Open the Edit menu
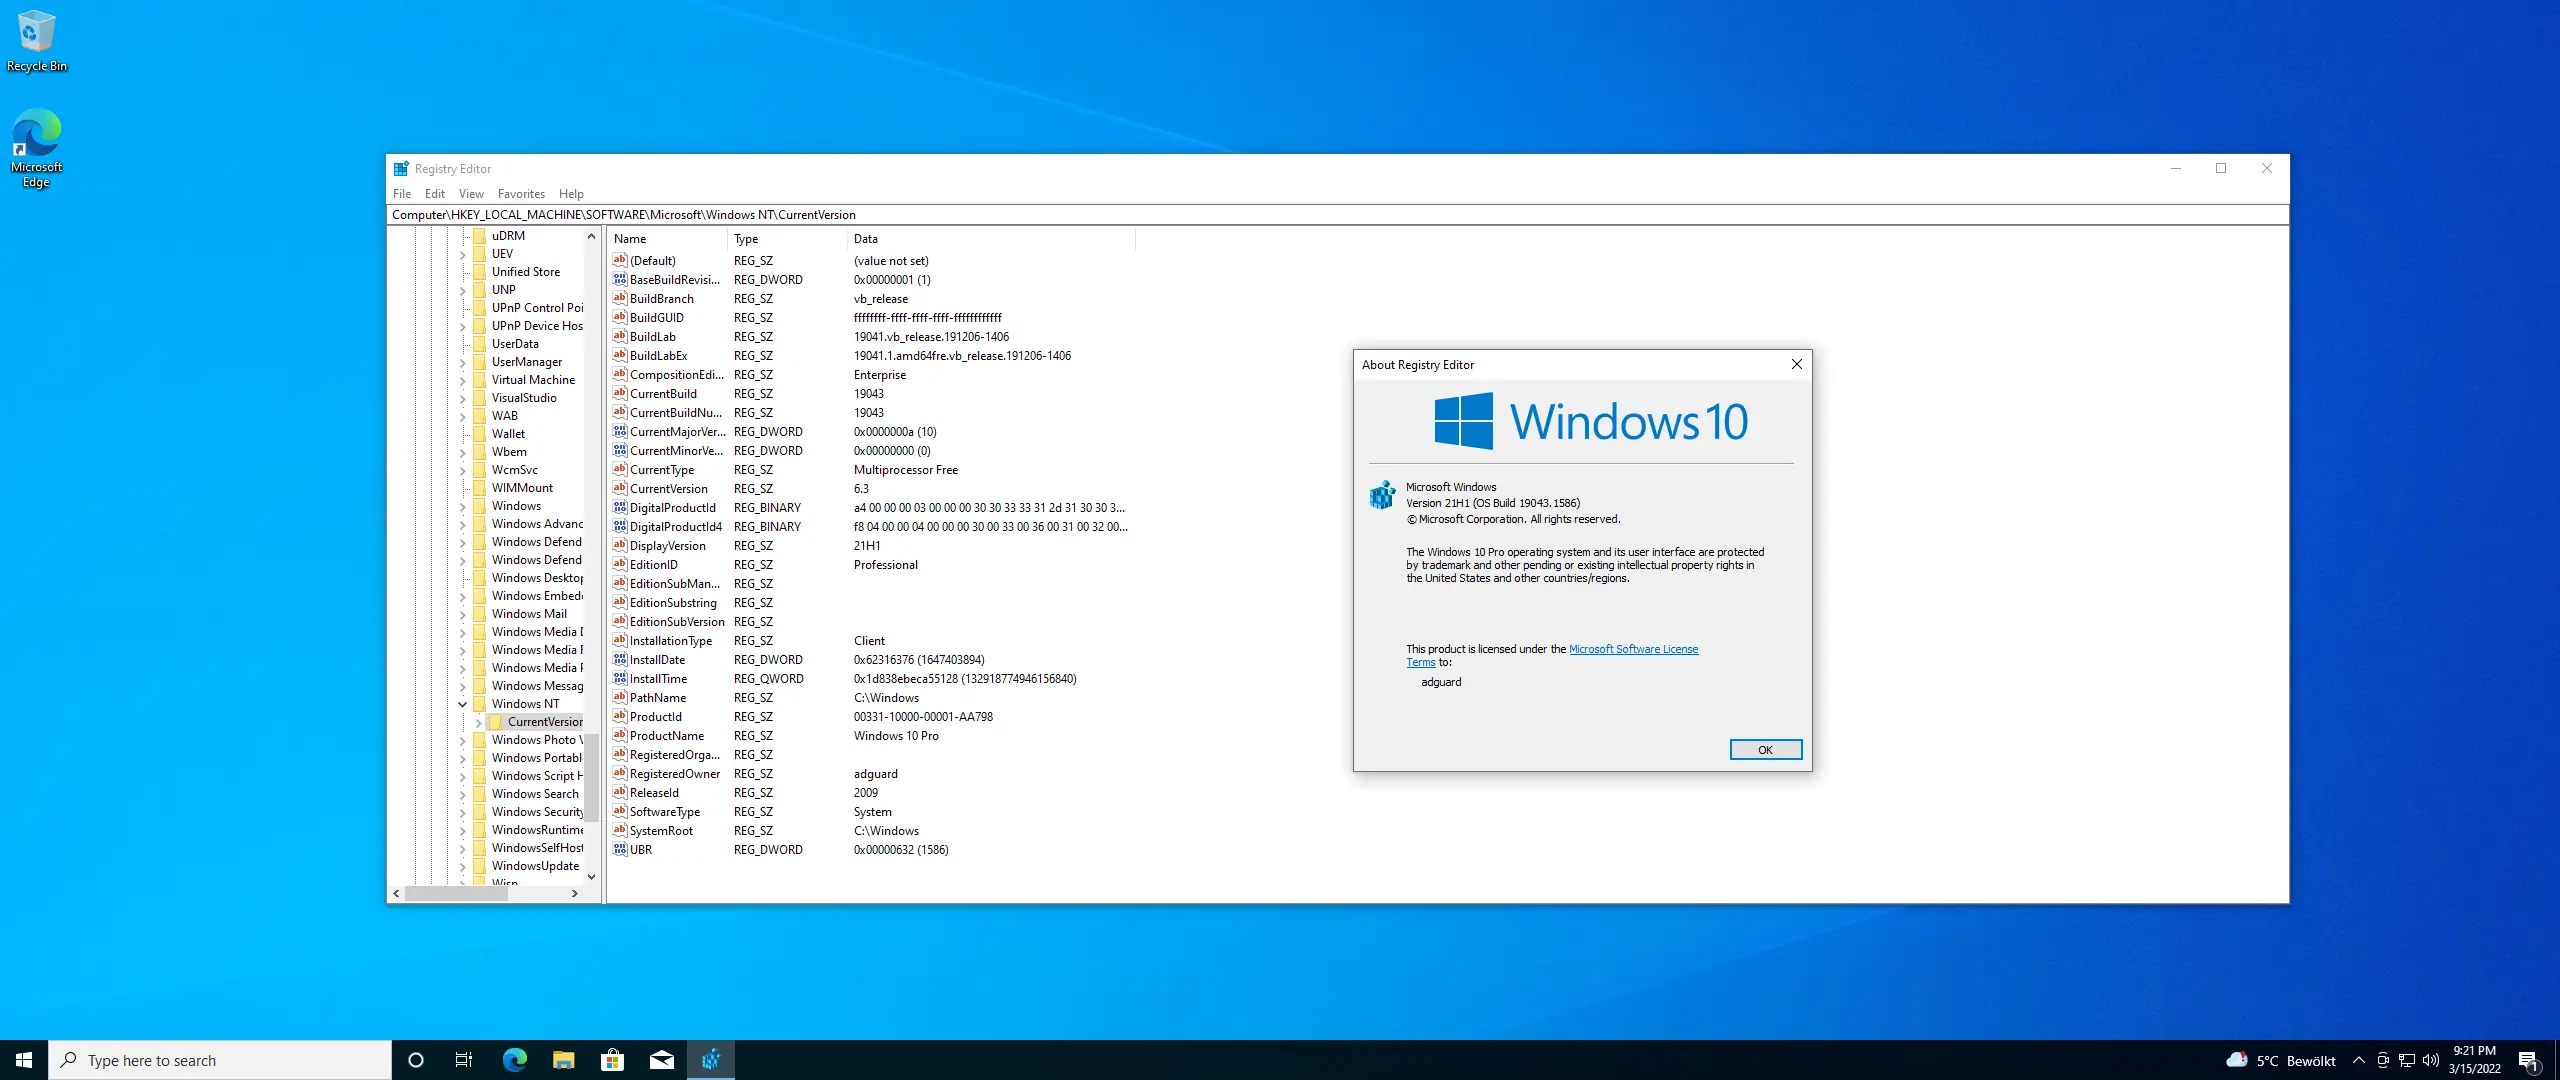Image resolution: width=2560 pixels, height=1080 pixels. pyautogui.click(x=434, y=194)
